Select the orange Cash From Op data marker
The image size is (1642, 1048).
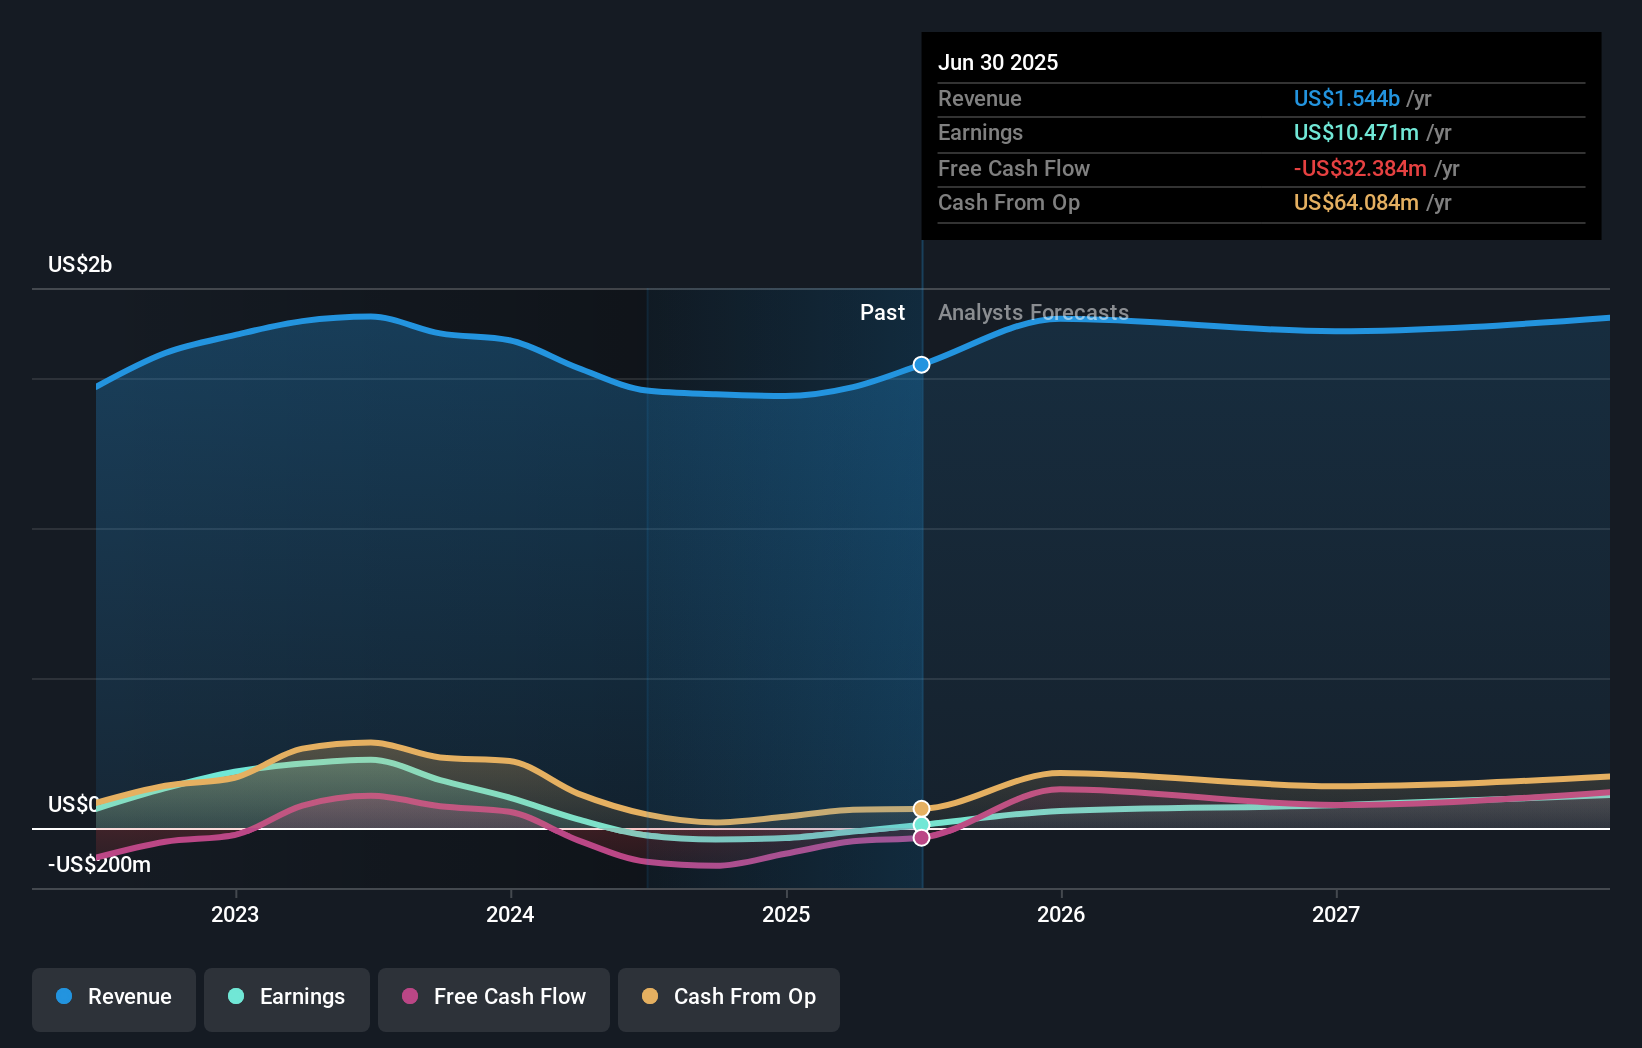(921, 808)
